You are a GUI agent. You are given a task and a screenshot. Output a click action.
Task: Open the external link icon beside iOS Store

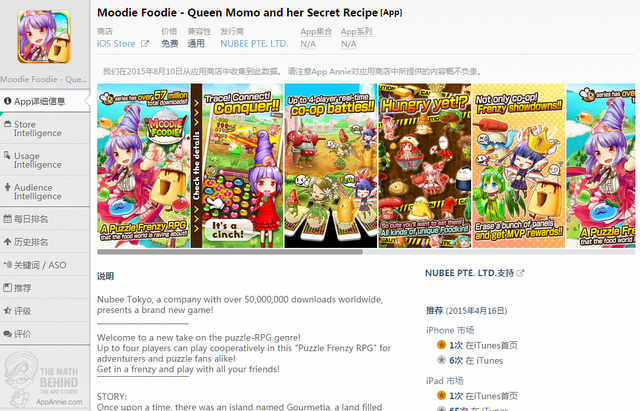click(x=145, y=43)
